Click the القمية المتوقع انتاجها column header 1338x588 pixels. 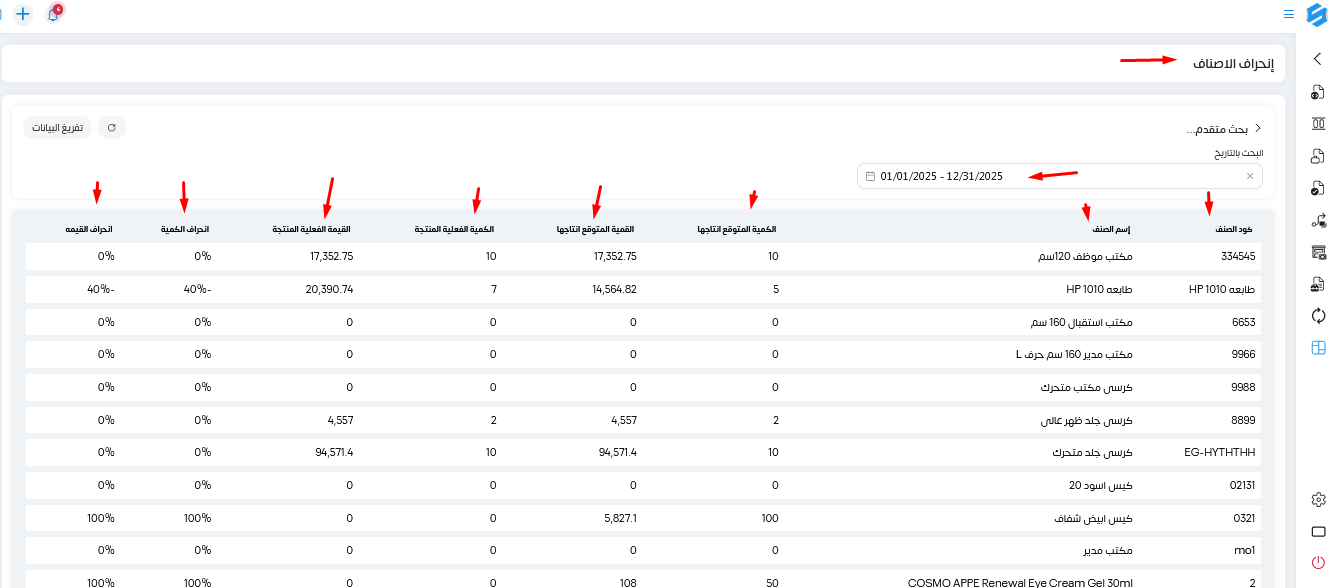pos(596,230)
